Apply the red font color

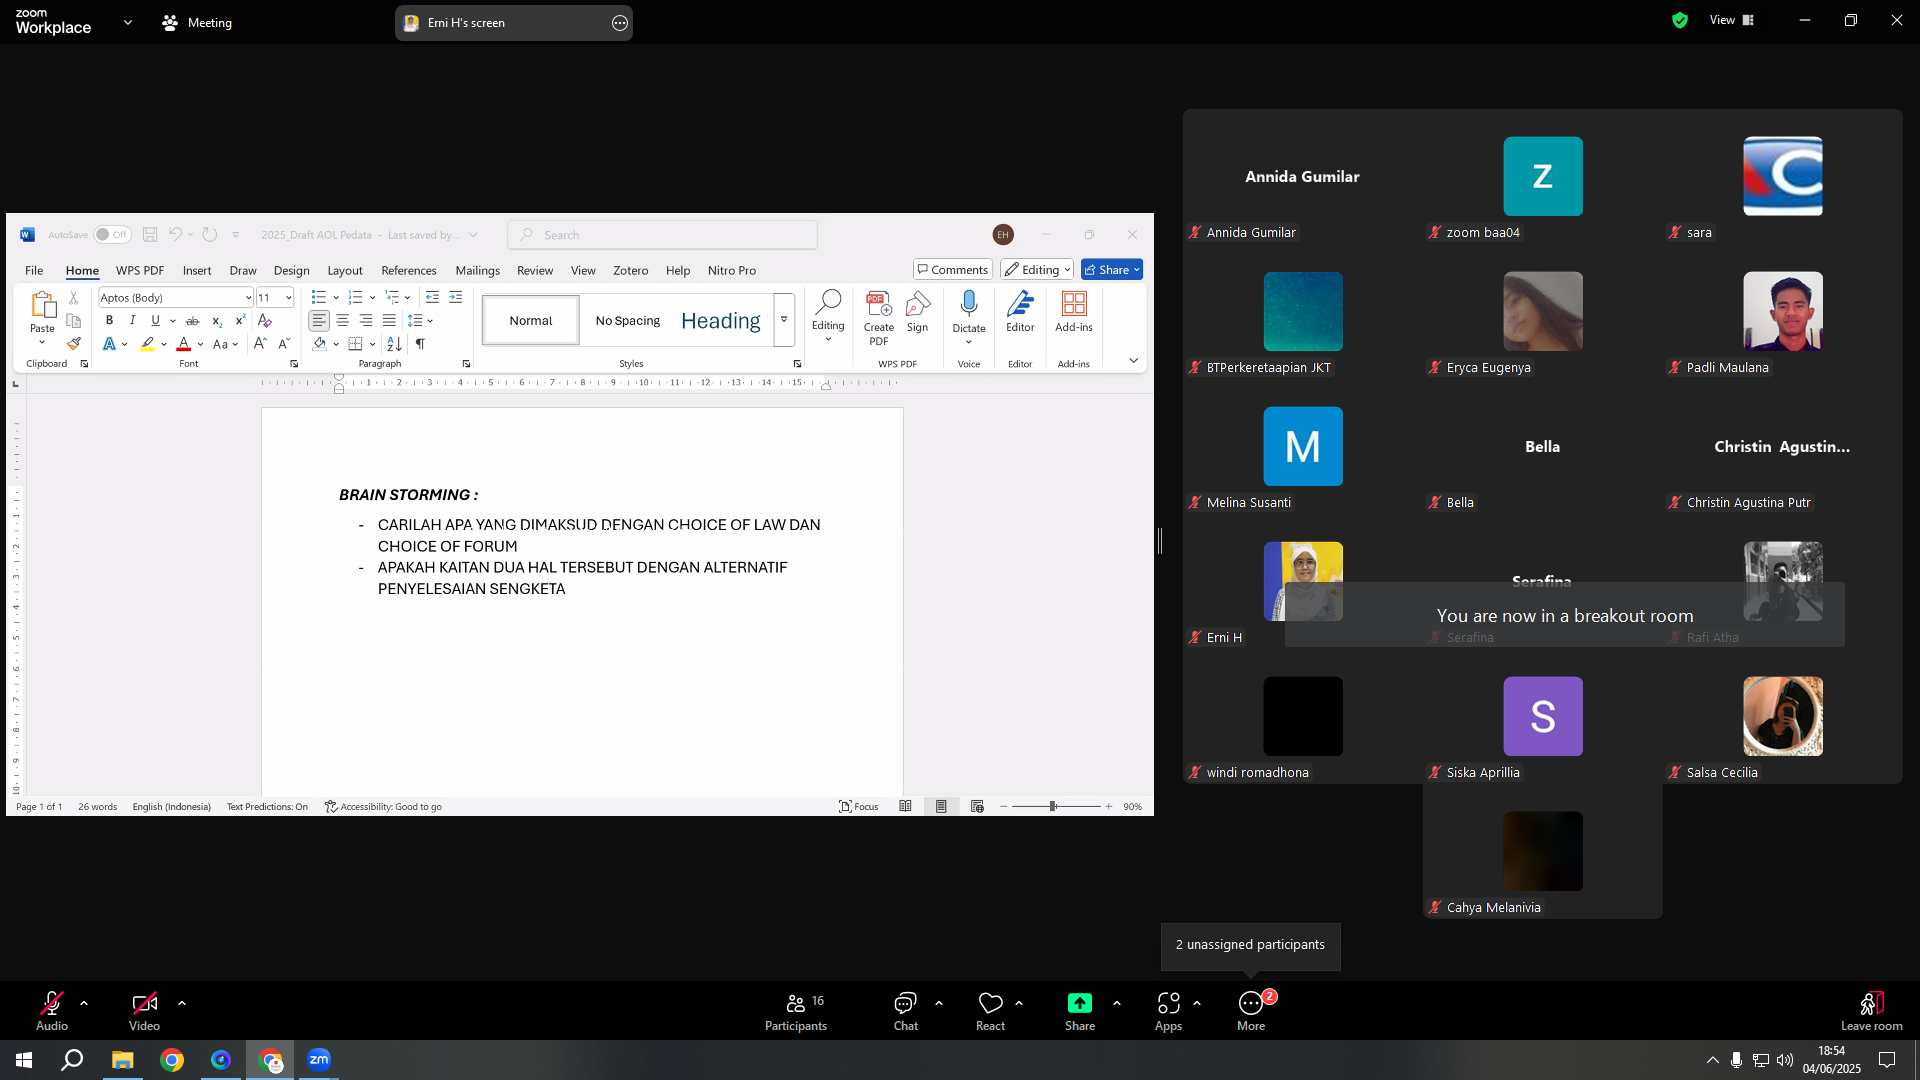point(184,344)
